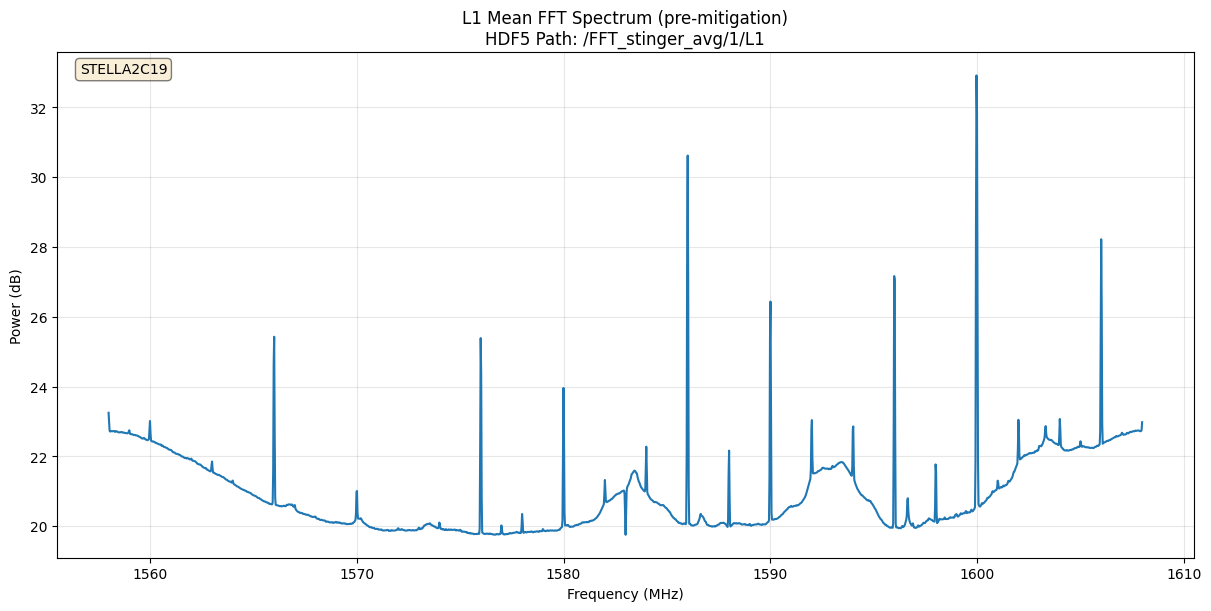
Task: Select the peak tip at 1586 MHz
Action: tap(687, 156)
